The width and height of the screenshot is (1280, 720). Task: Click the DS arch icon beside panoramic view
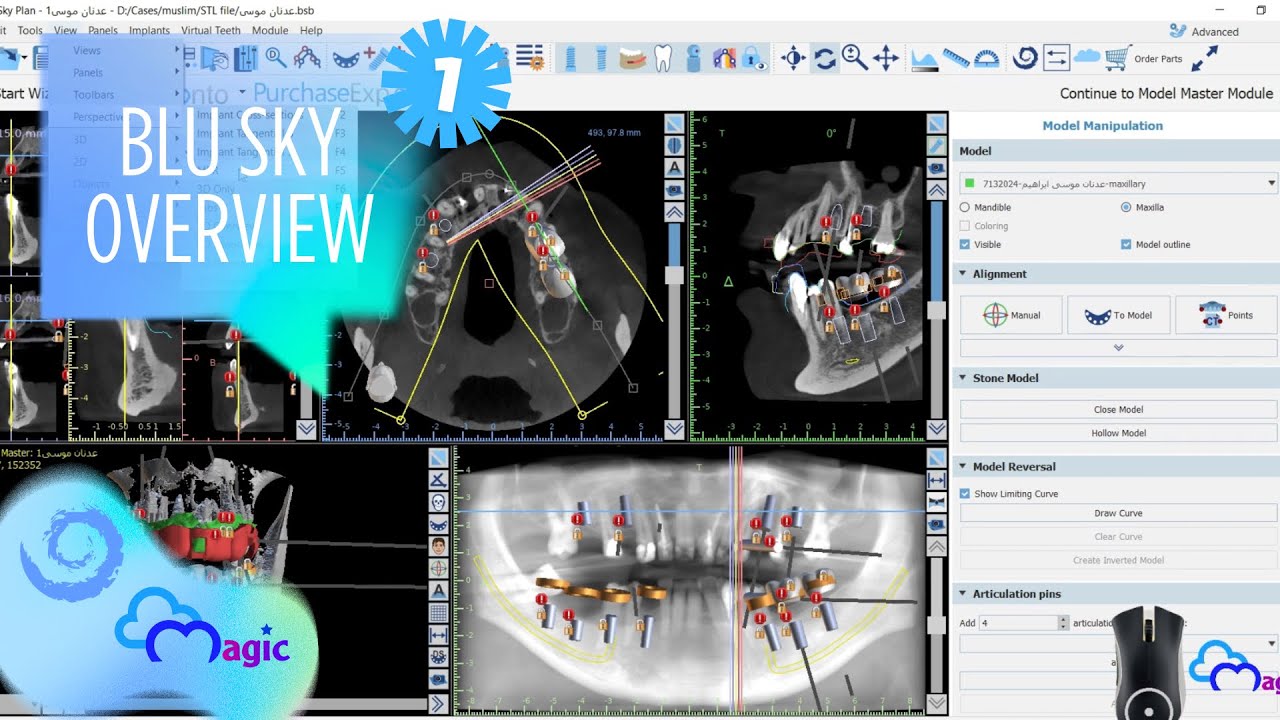[438, 656]
